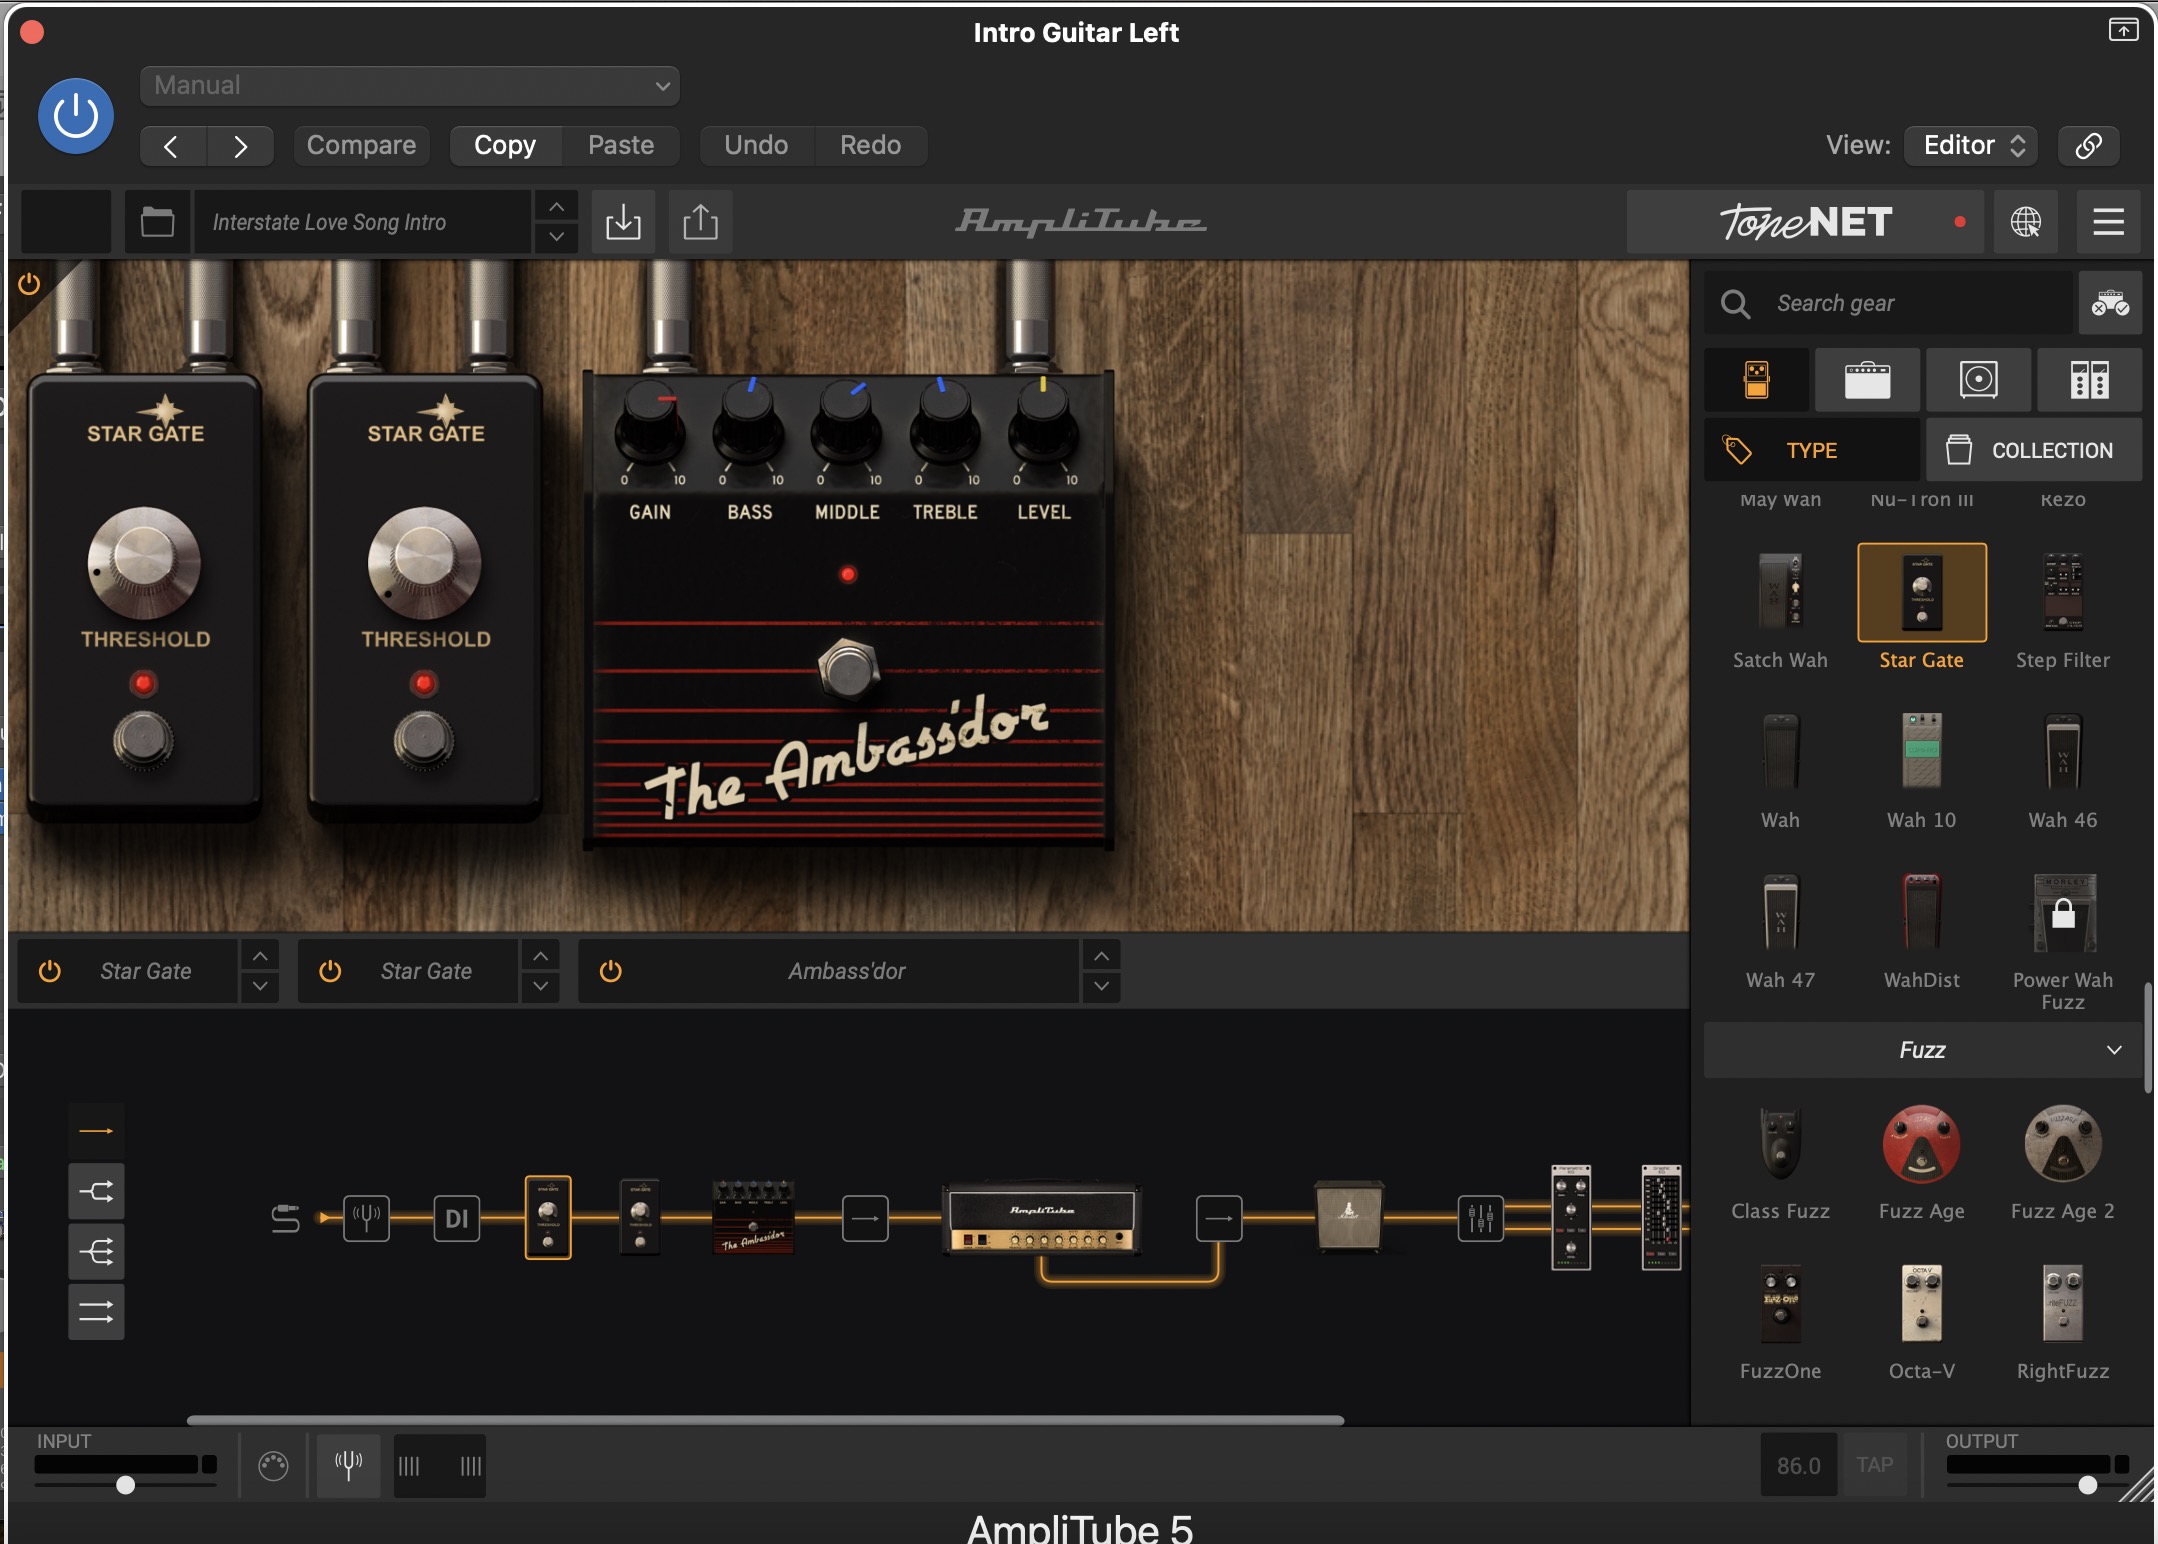Open the Manual preset dropdown
2158x1544 pixels.
pyautogui.click(x=410, y=86)
